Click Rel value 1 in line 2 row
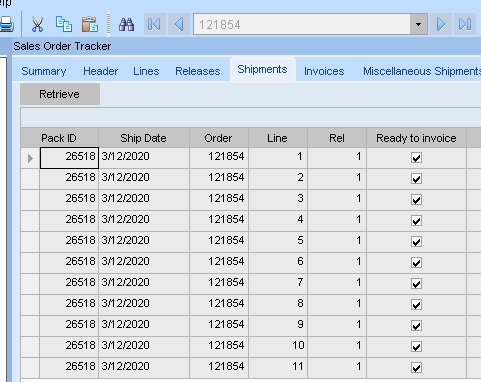 click(x=337, y=179)
